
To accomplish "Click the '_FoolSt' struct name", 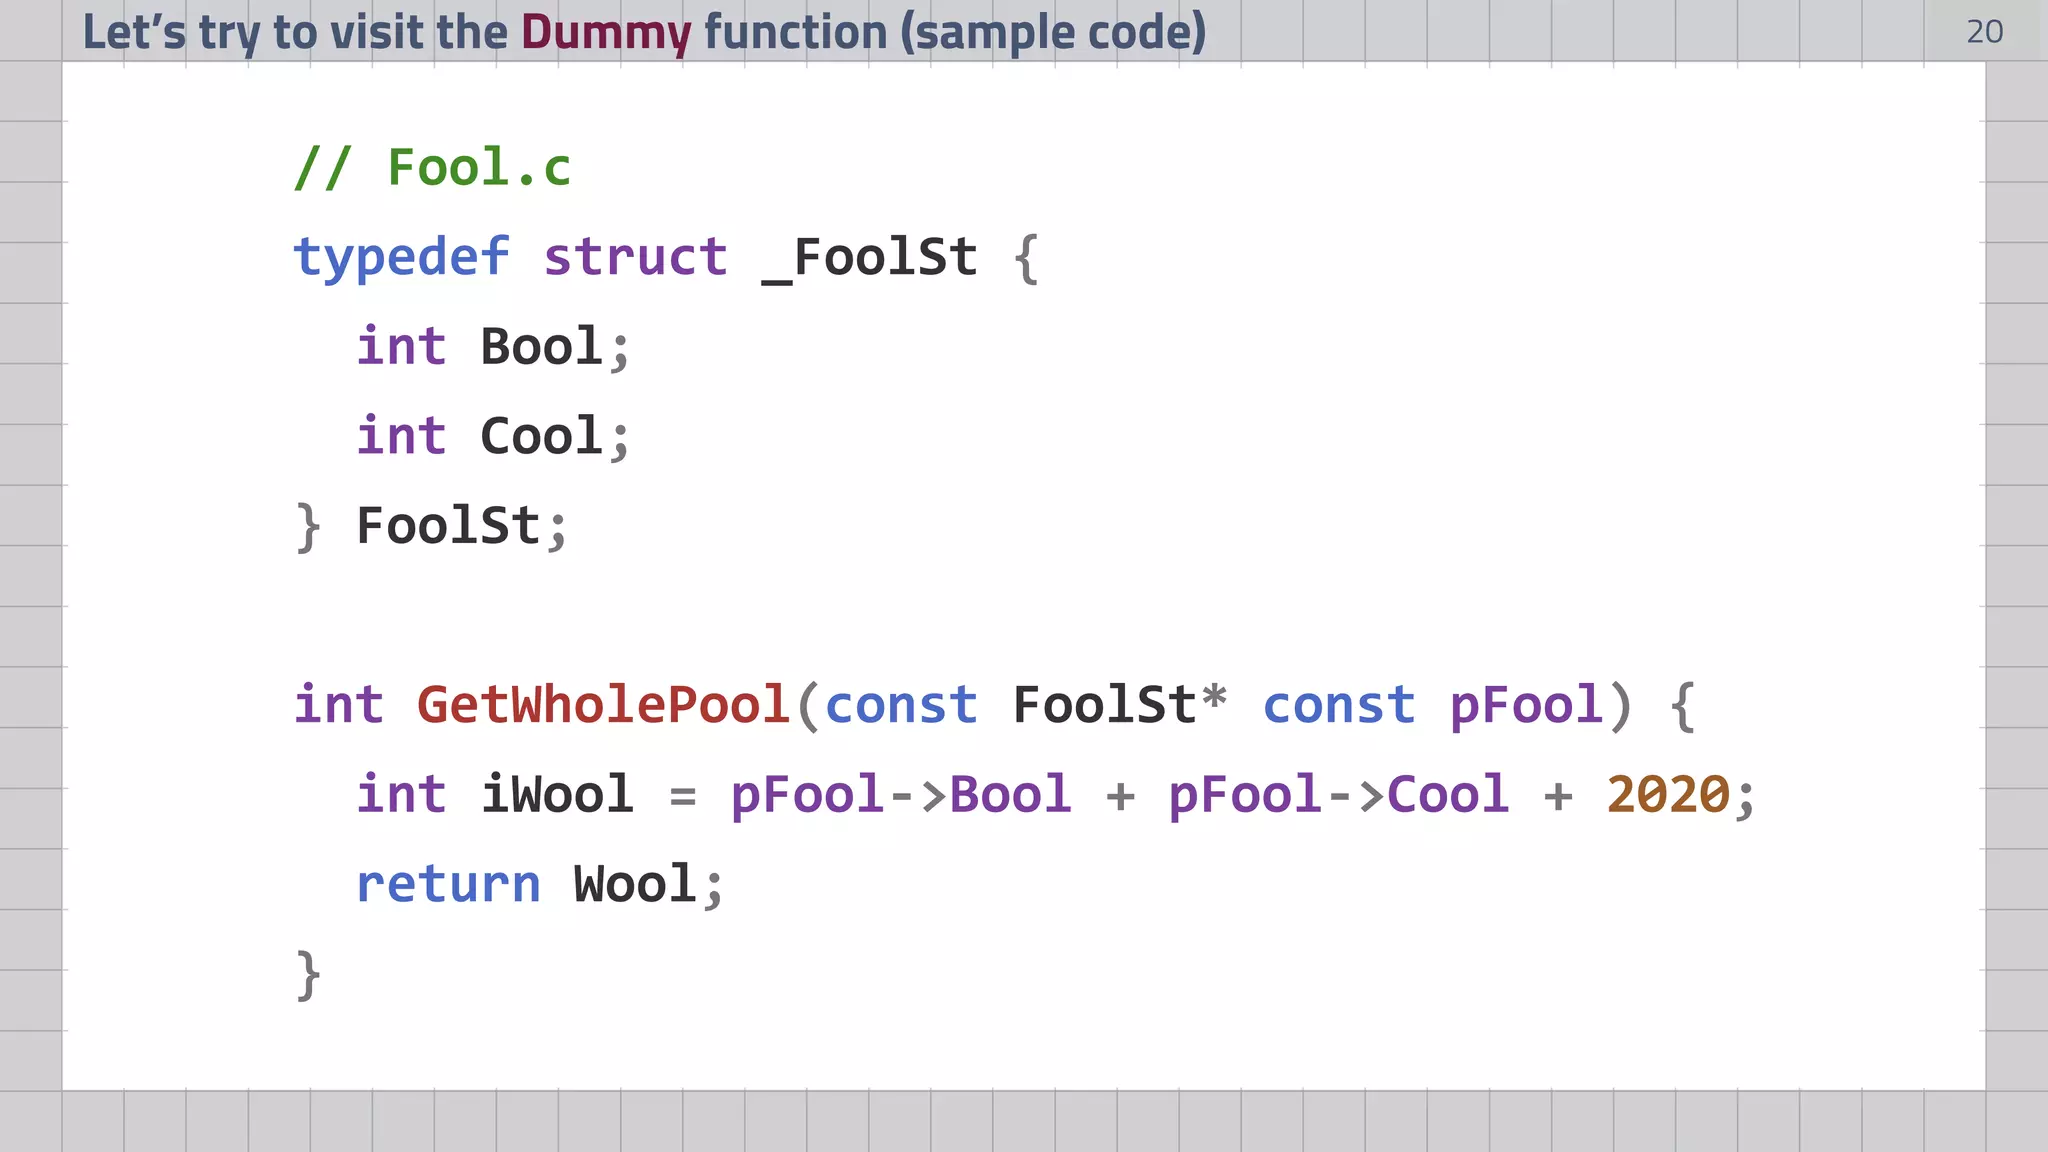I will point(869,258).
